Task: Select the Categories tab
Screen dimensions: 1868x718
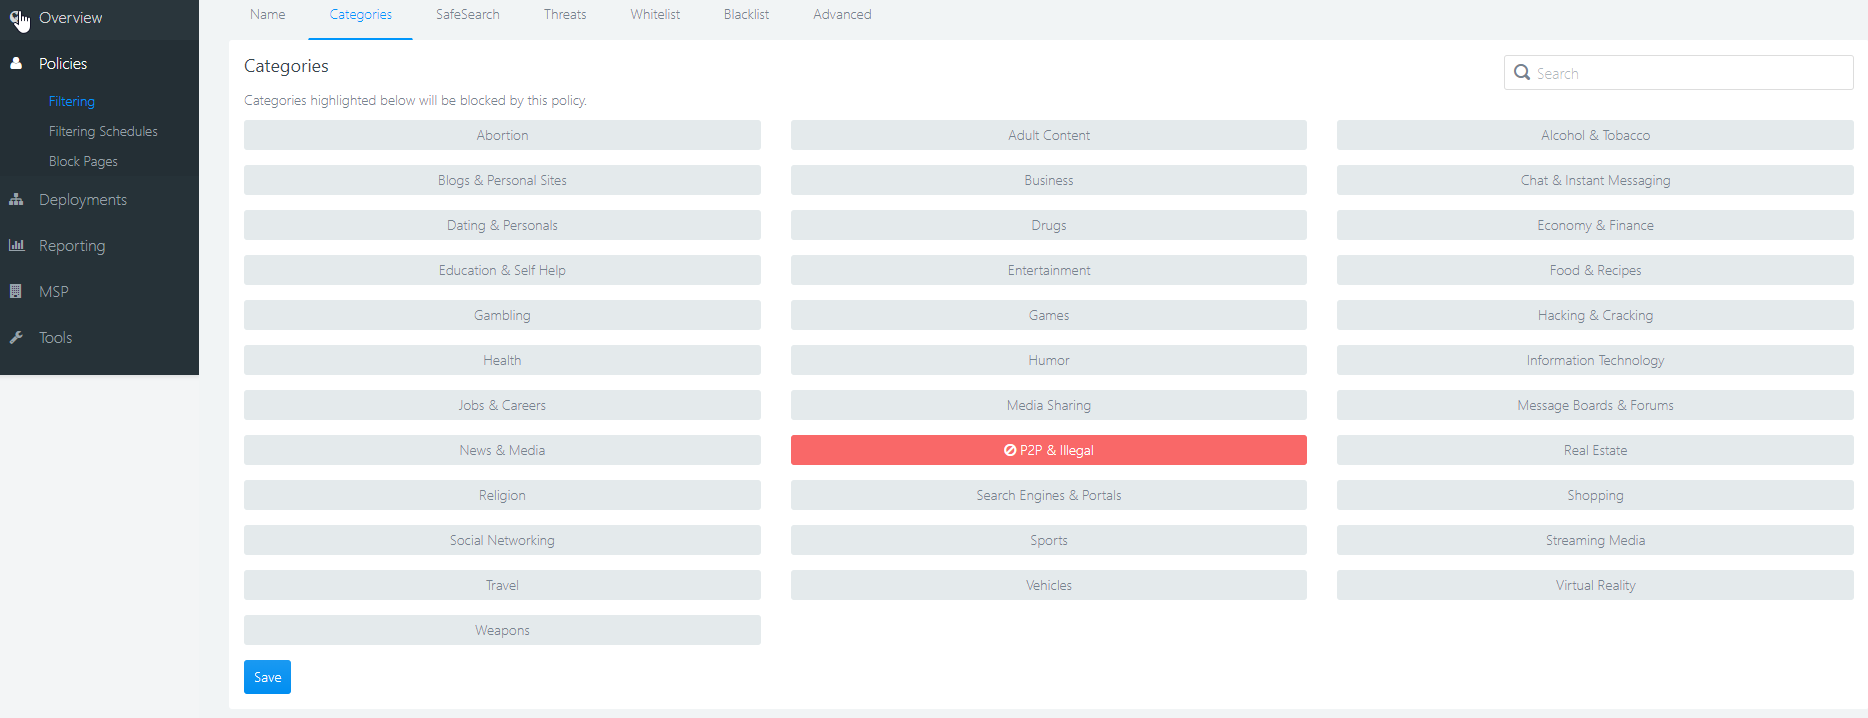Action: tap(361, 15)
